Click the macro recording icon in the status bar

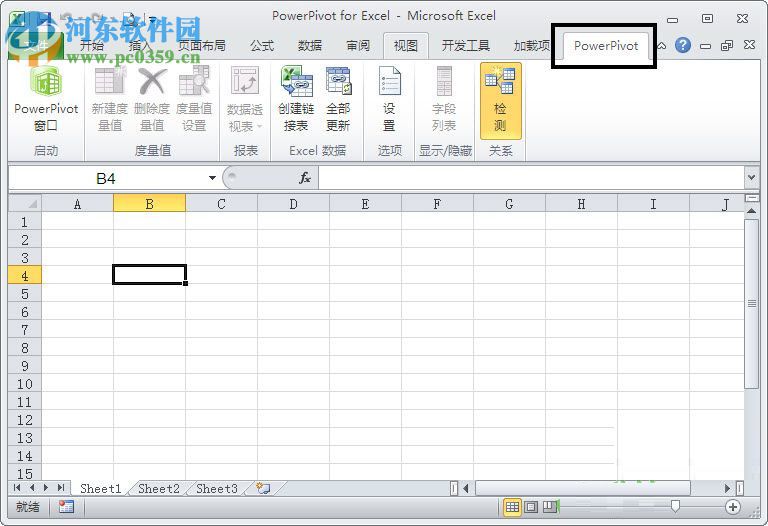(66, 506)
